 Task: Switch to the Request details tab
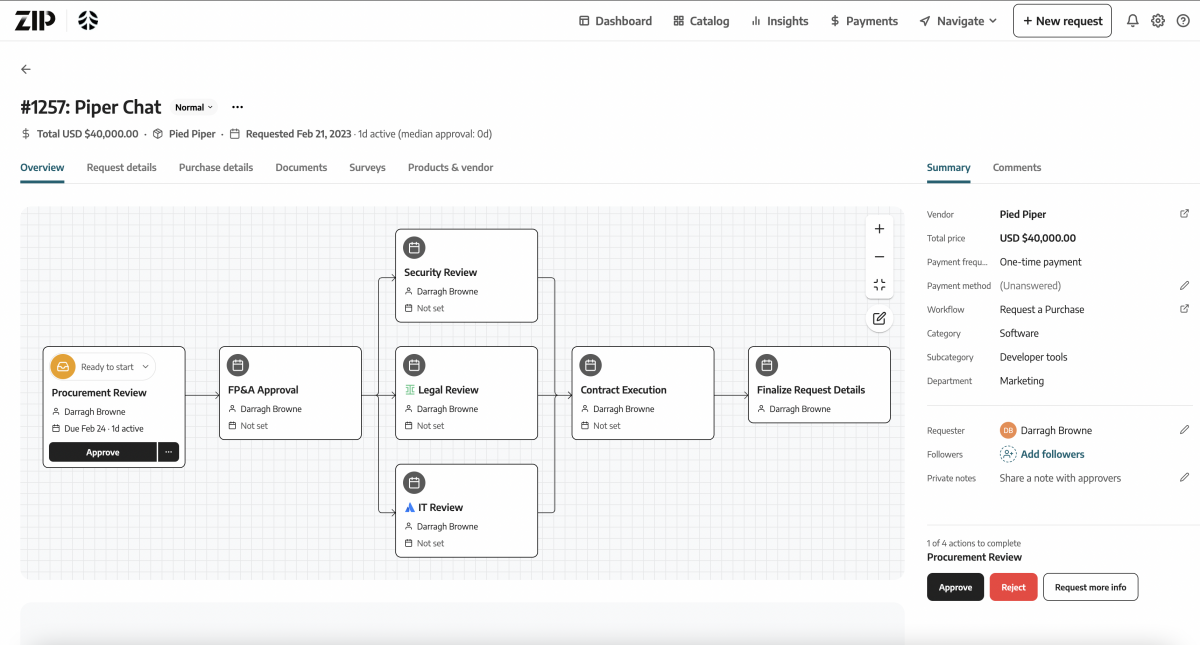tap(122, 168)
